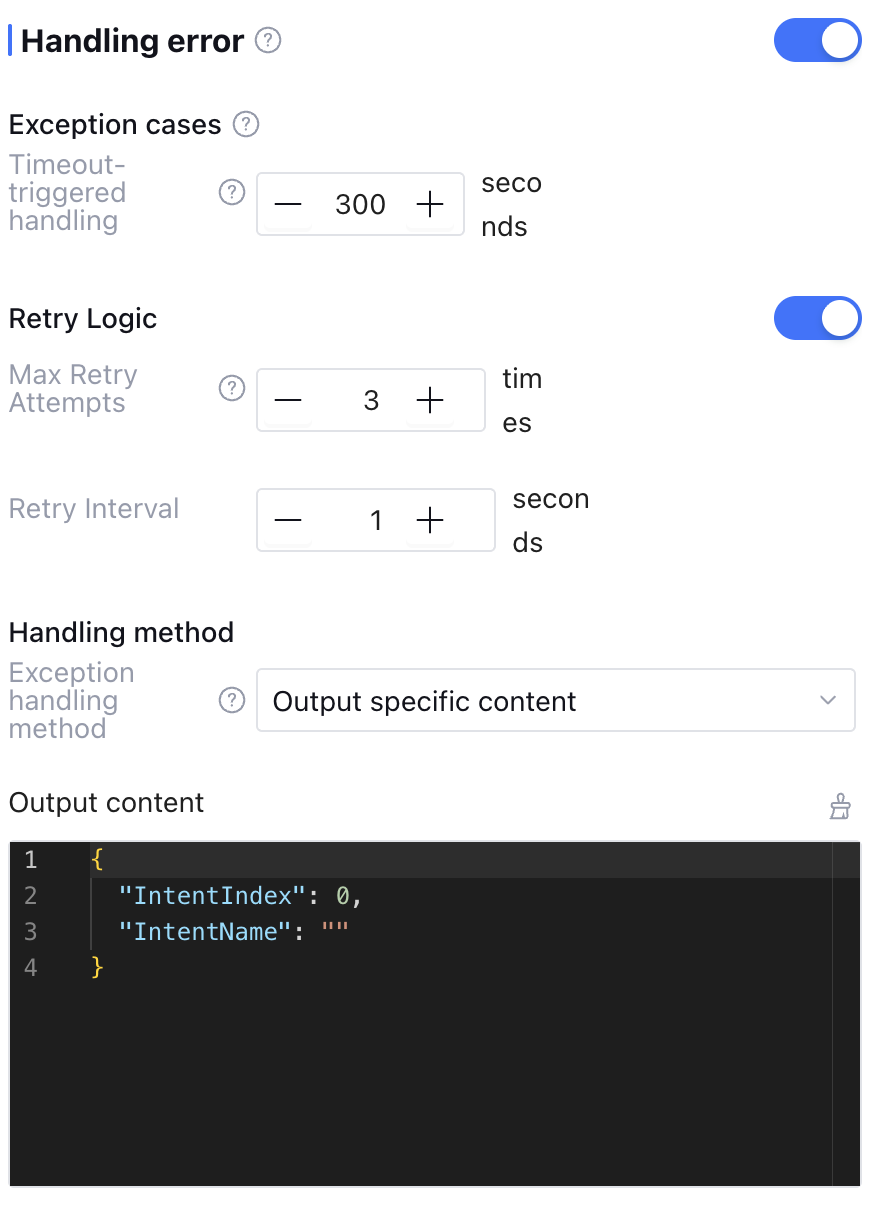Click help icon next to Handling error
This screenshot has width=880, height=1232.
(x=268, y=41)
